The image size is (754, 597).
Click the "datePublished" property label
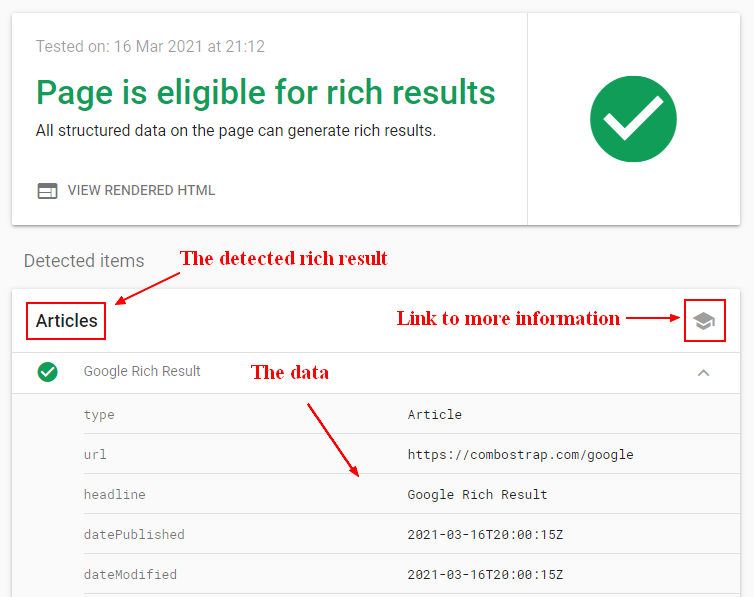coord(134,534)
